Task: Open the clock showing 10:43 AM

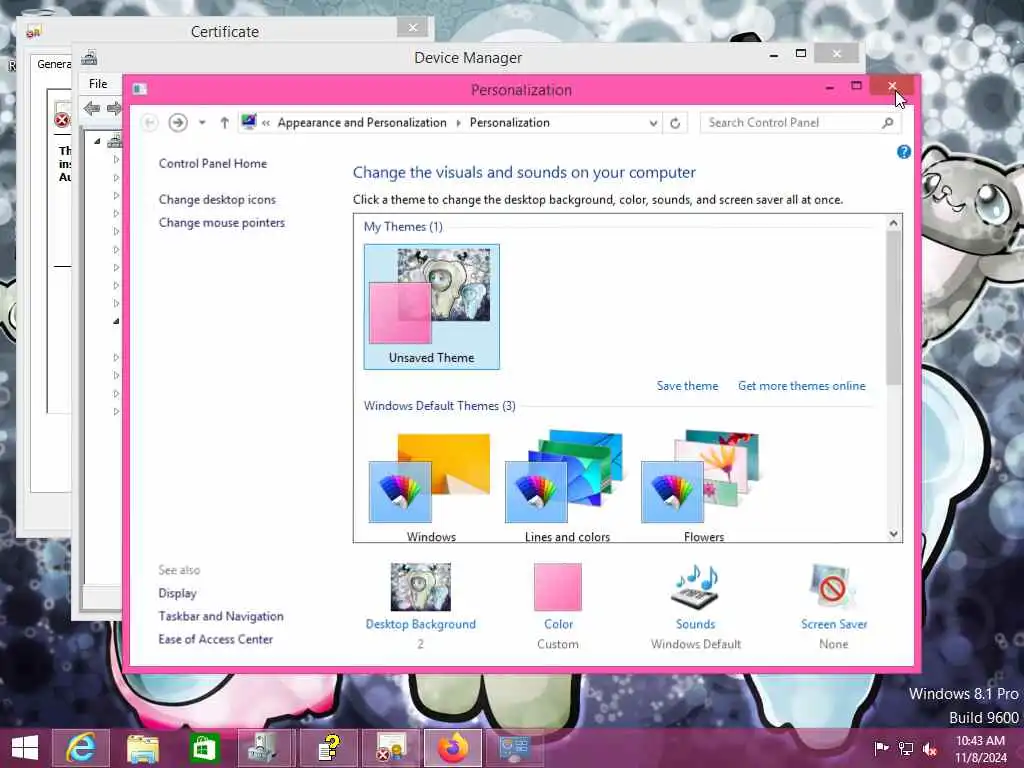Action: point(980,748)
